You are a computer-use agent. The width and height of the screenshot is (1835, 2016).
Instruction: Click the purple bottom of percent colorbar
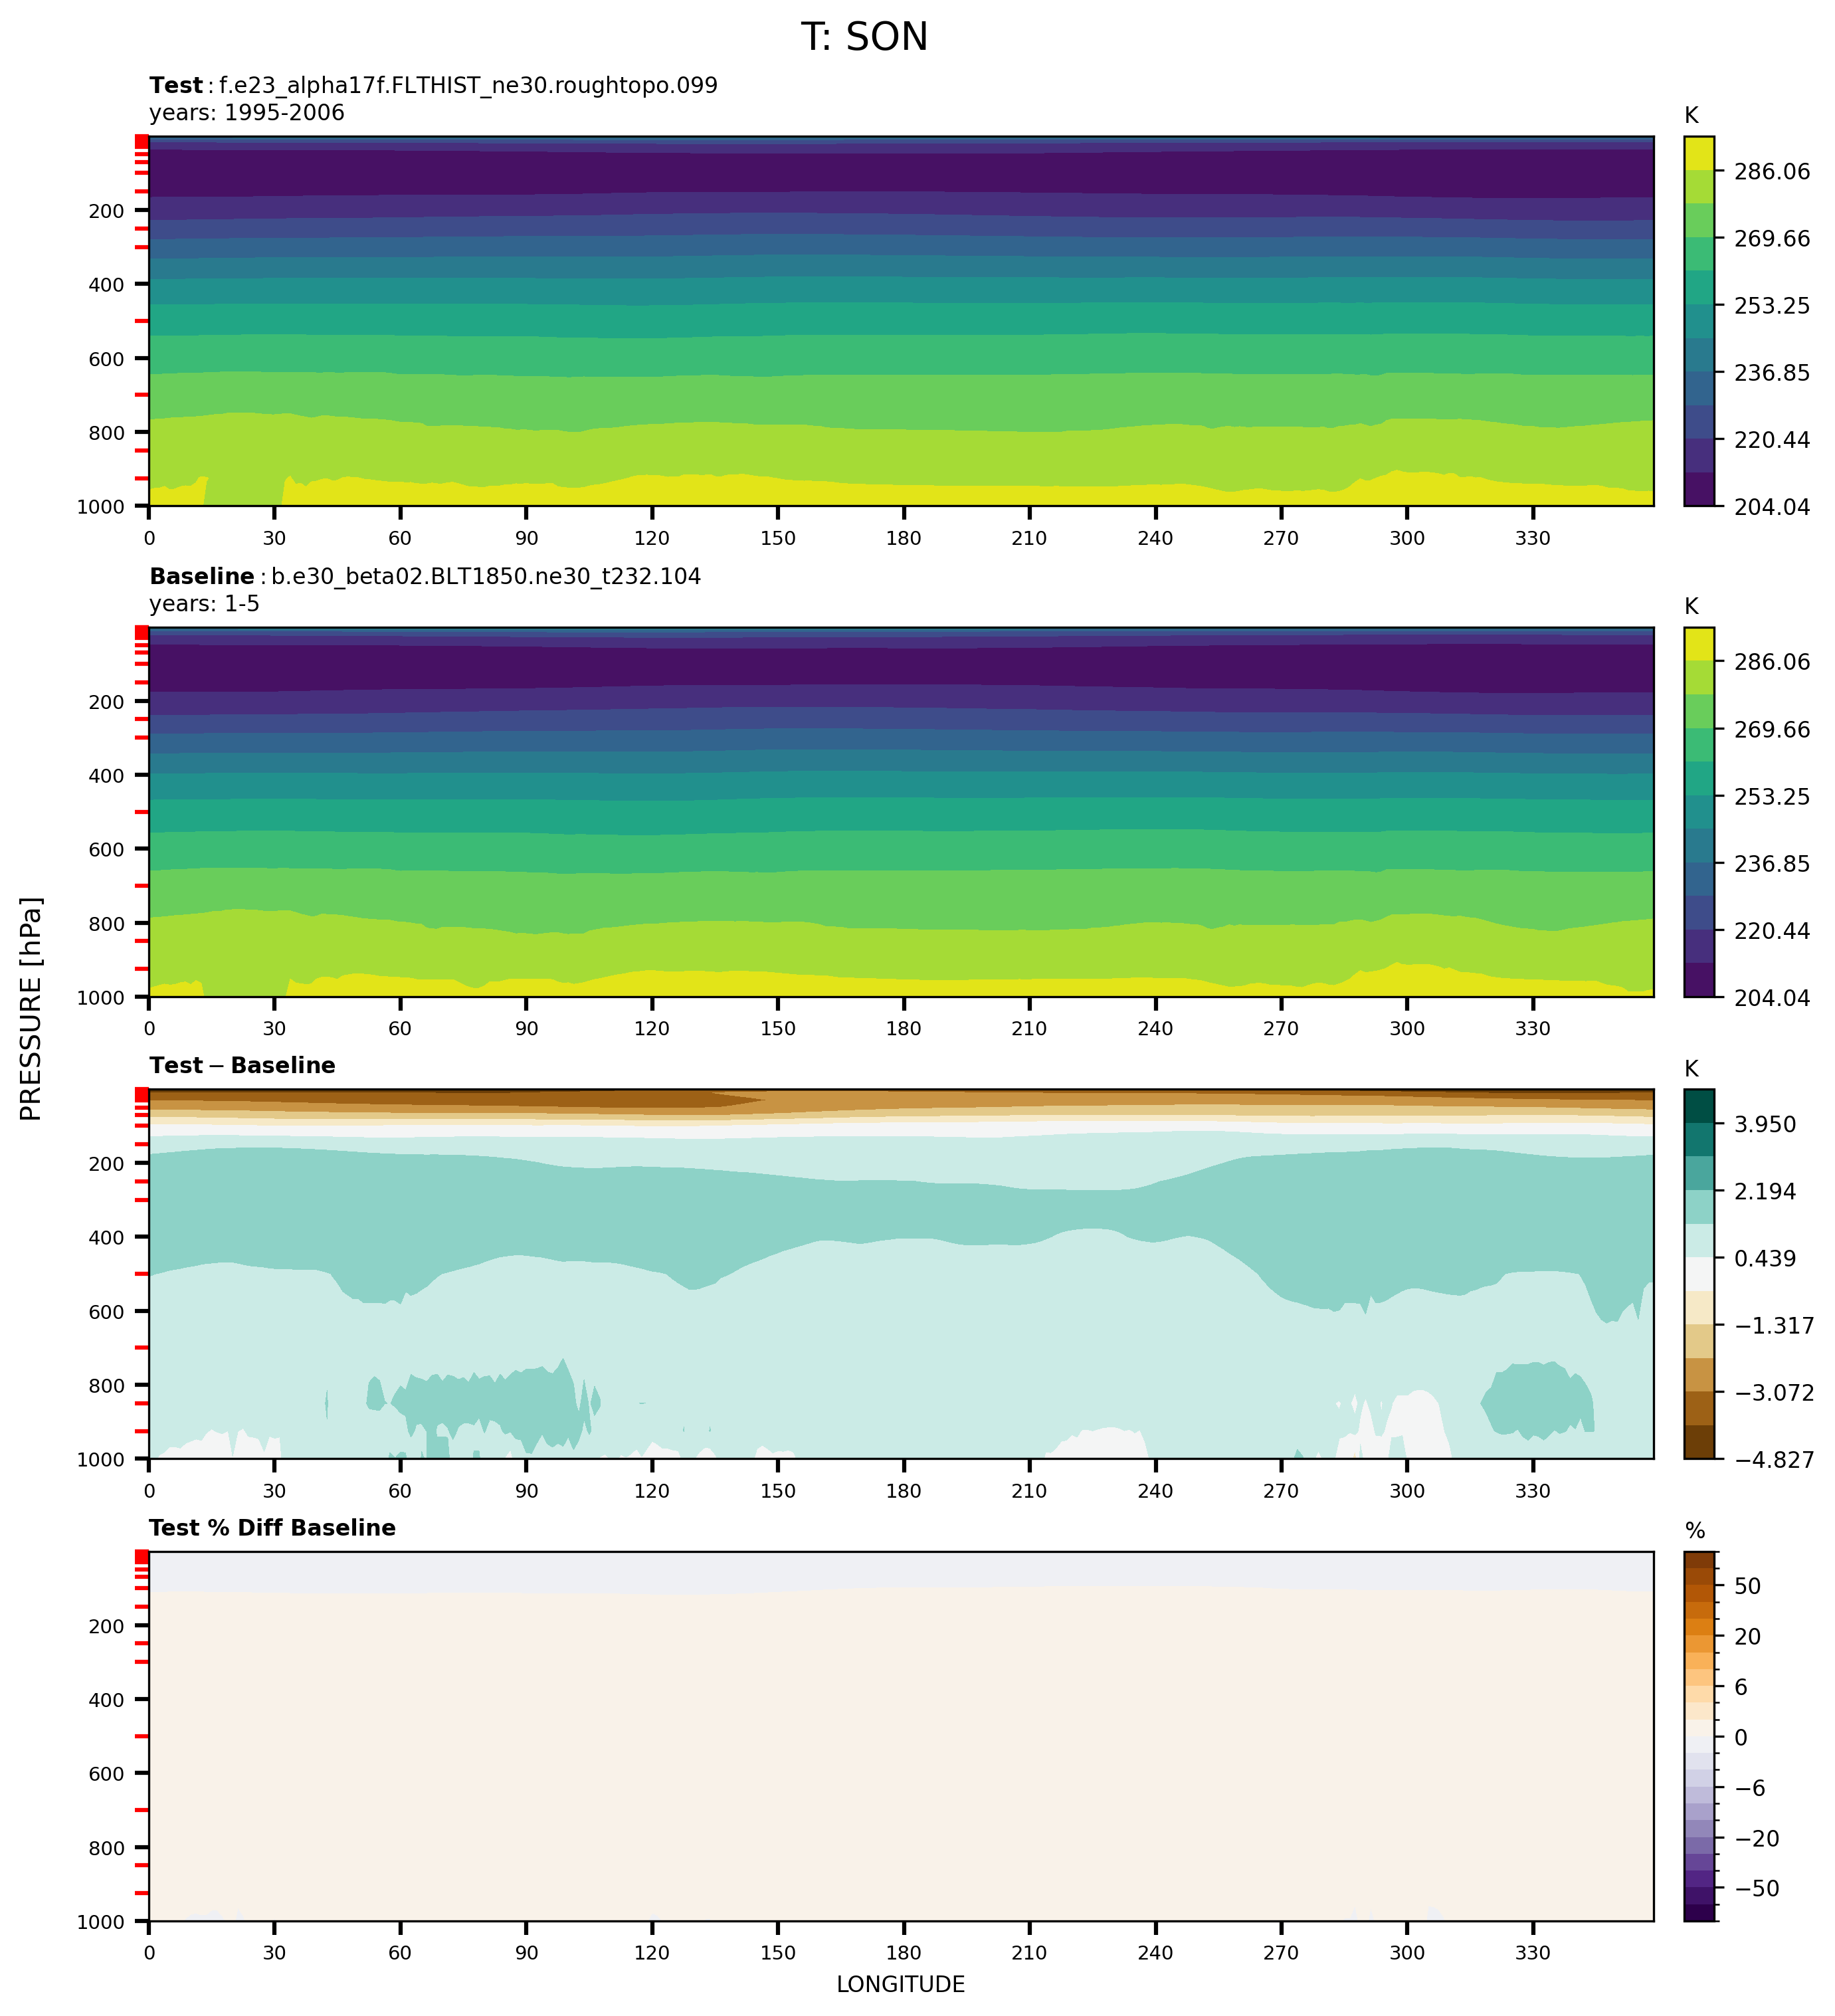coord(1698,1912)
